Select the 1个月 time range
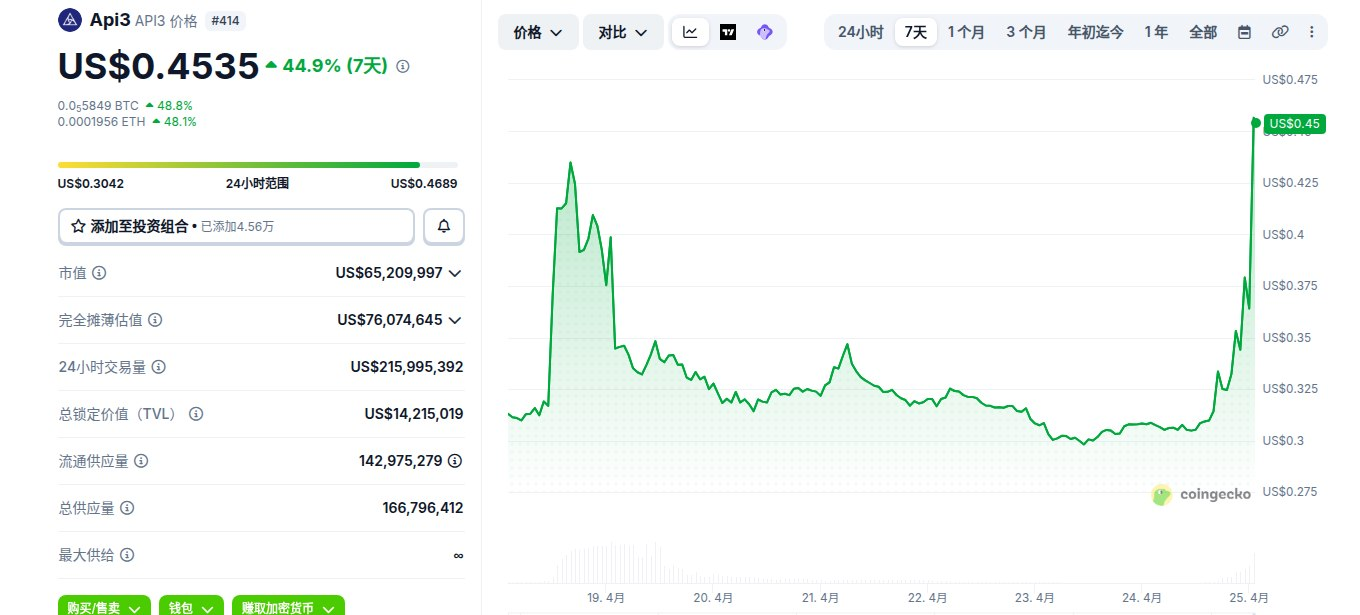This screenshot has width=1360, height=615. click(x=966, y=32)
